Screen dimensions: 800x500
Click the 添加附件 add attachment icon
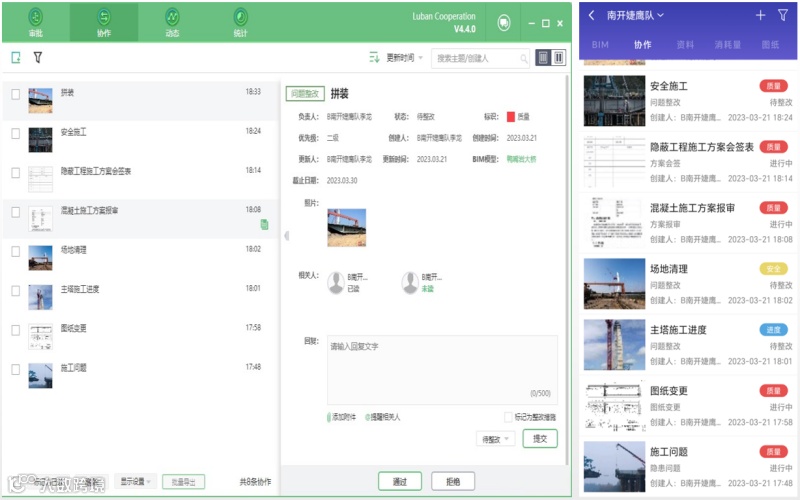(x=329, y=417)
